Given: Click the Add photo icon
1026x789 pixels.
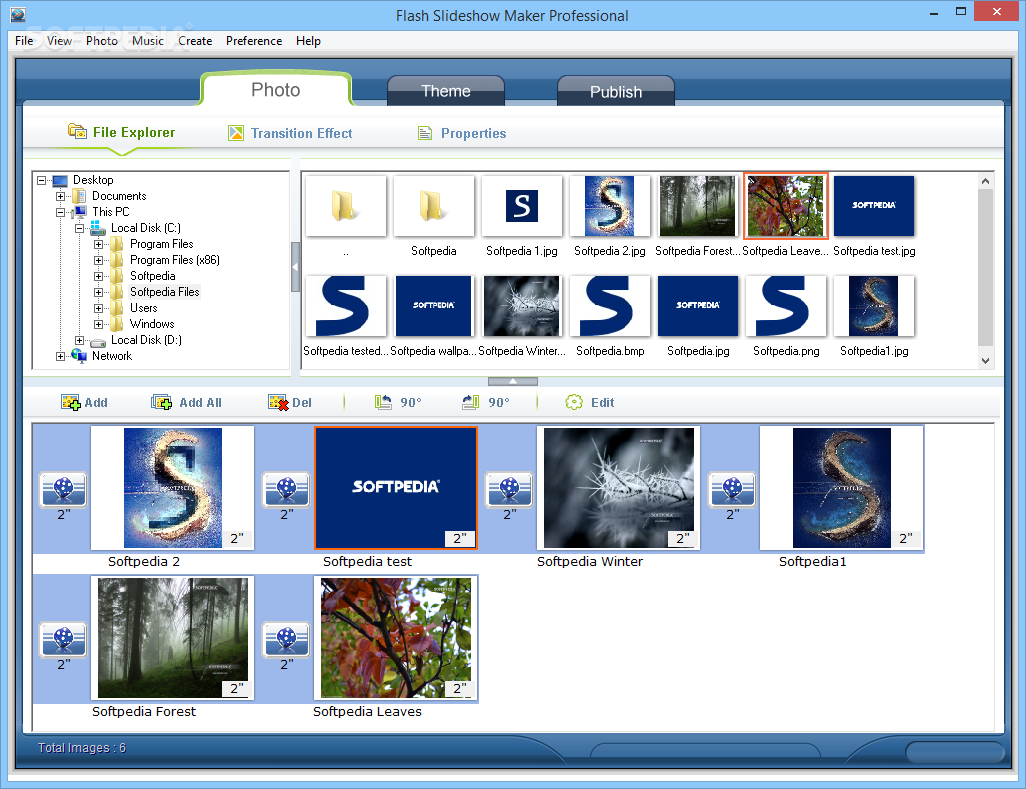Looking at the screenshot, I should pos(71,402).
